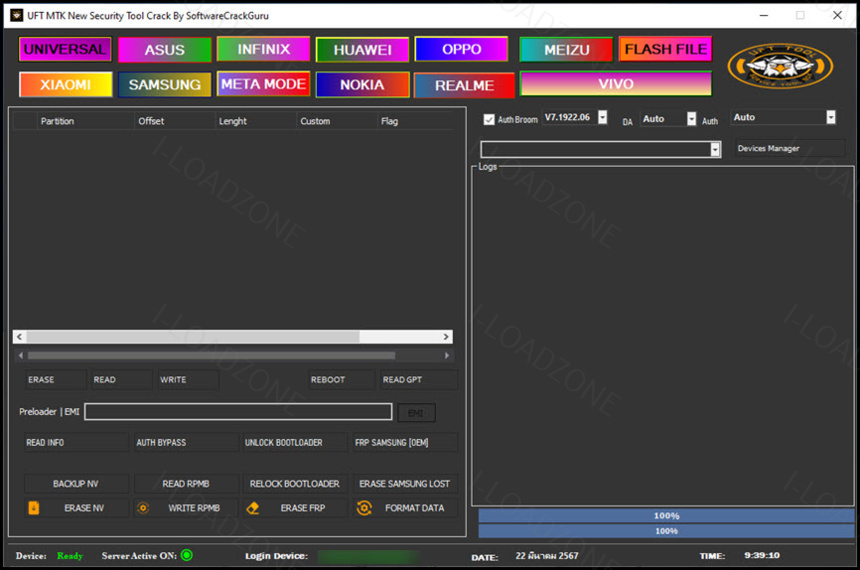Toggle the Auth Broom checkbox

pos(489,119)
